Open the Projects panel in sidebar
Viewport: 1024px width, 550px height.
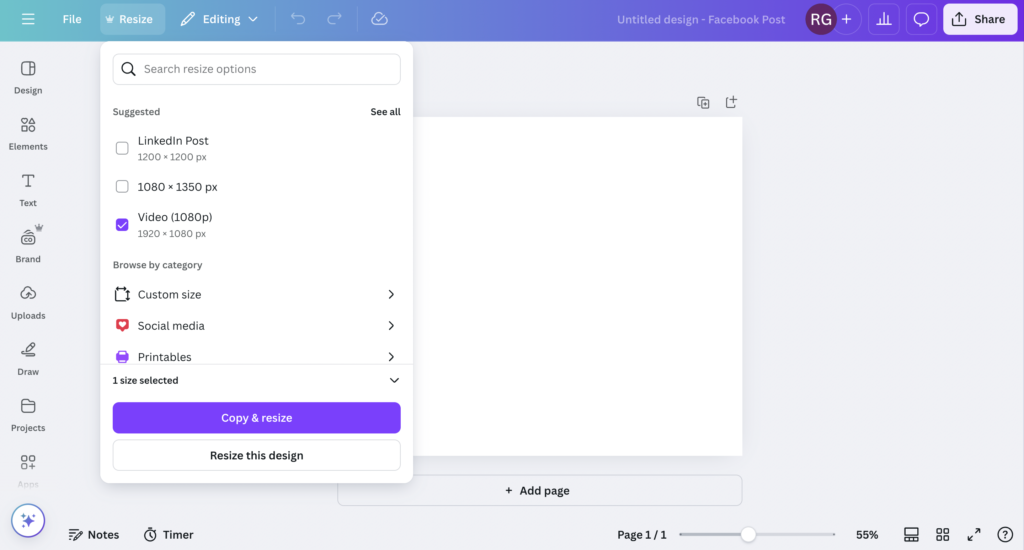click(27, 415)
